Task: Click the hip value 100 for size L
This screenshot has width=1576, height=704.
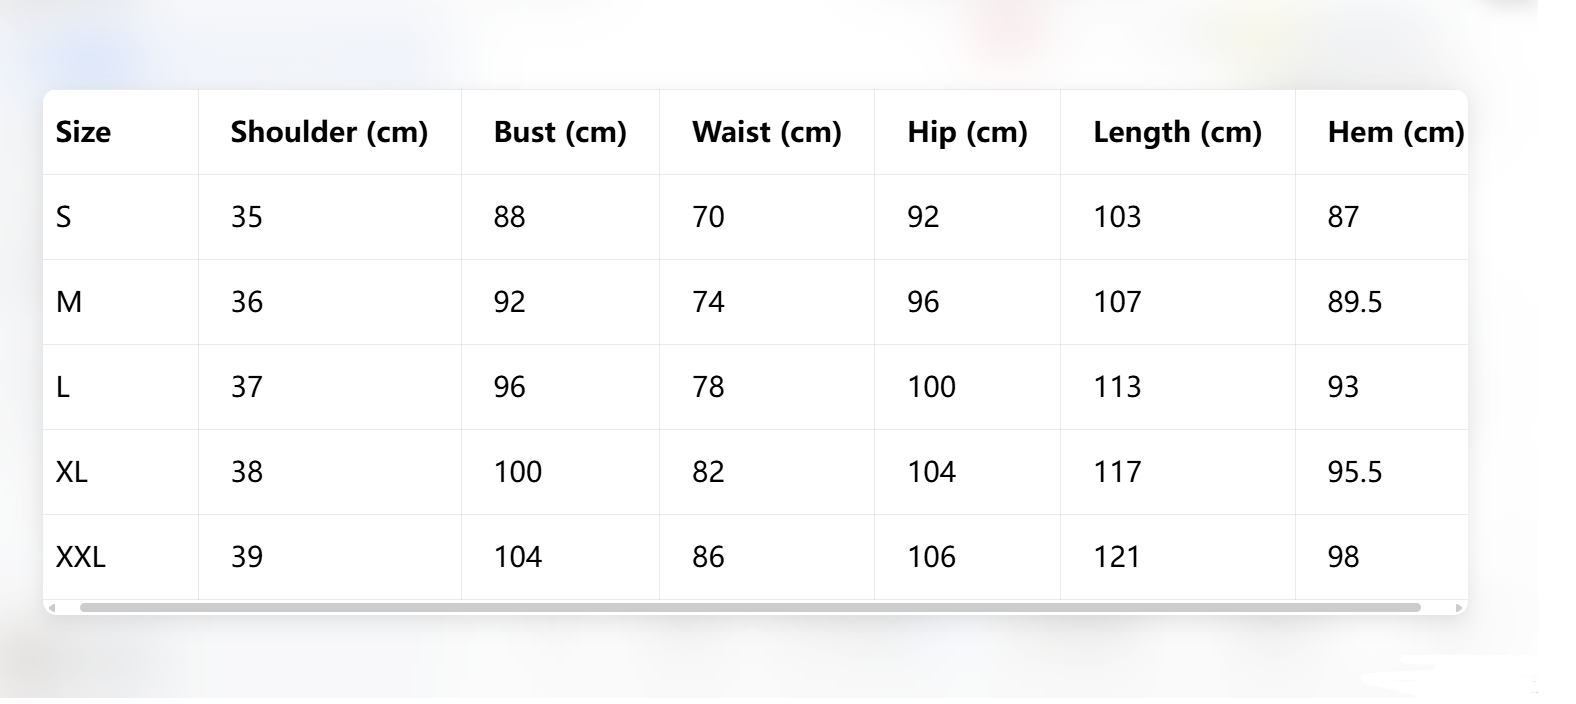Action: point(929,386)
